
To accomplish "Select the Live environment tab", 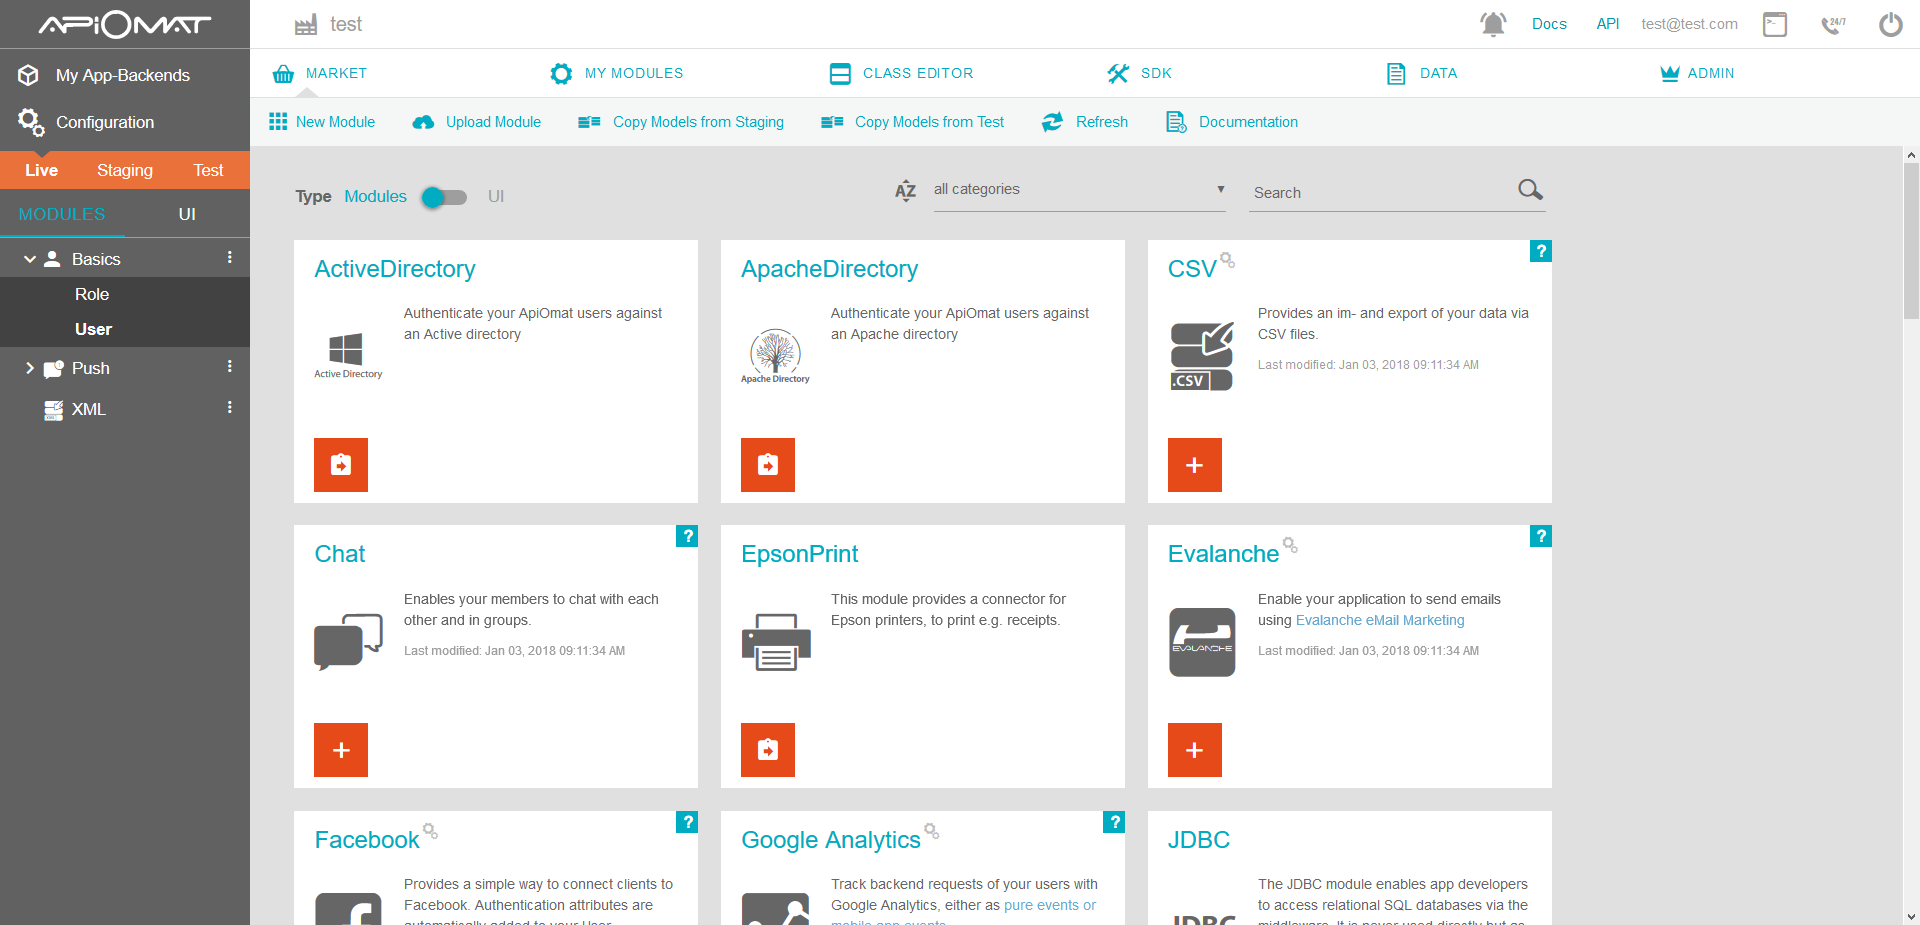I will coord(41,170).
